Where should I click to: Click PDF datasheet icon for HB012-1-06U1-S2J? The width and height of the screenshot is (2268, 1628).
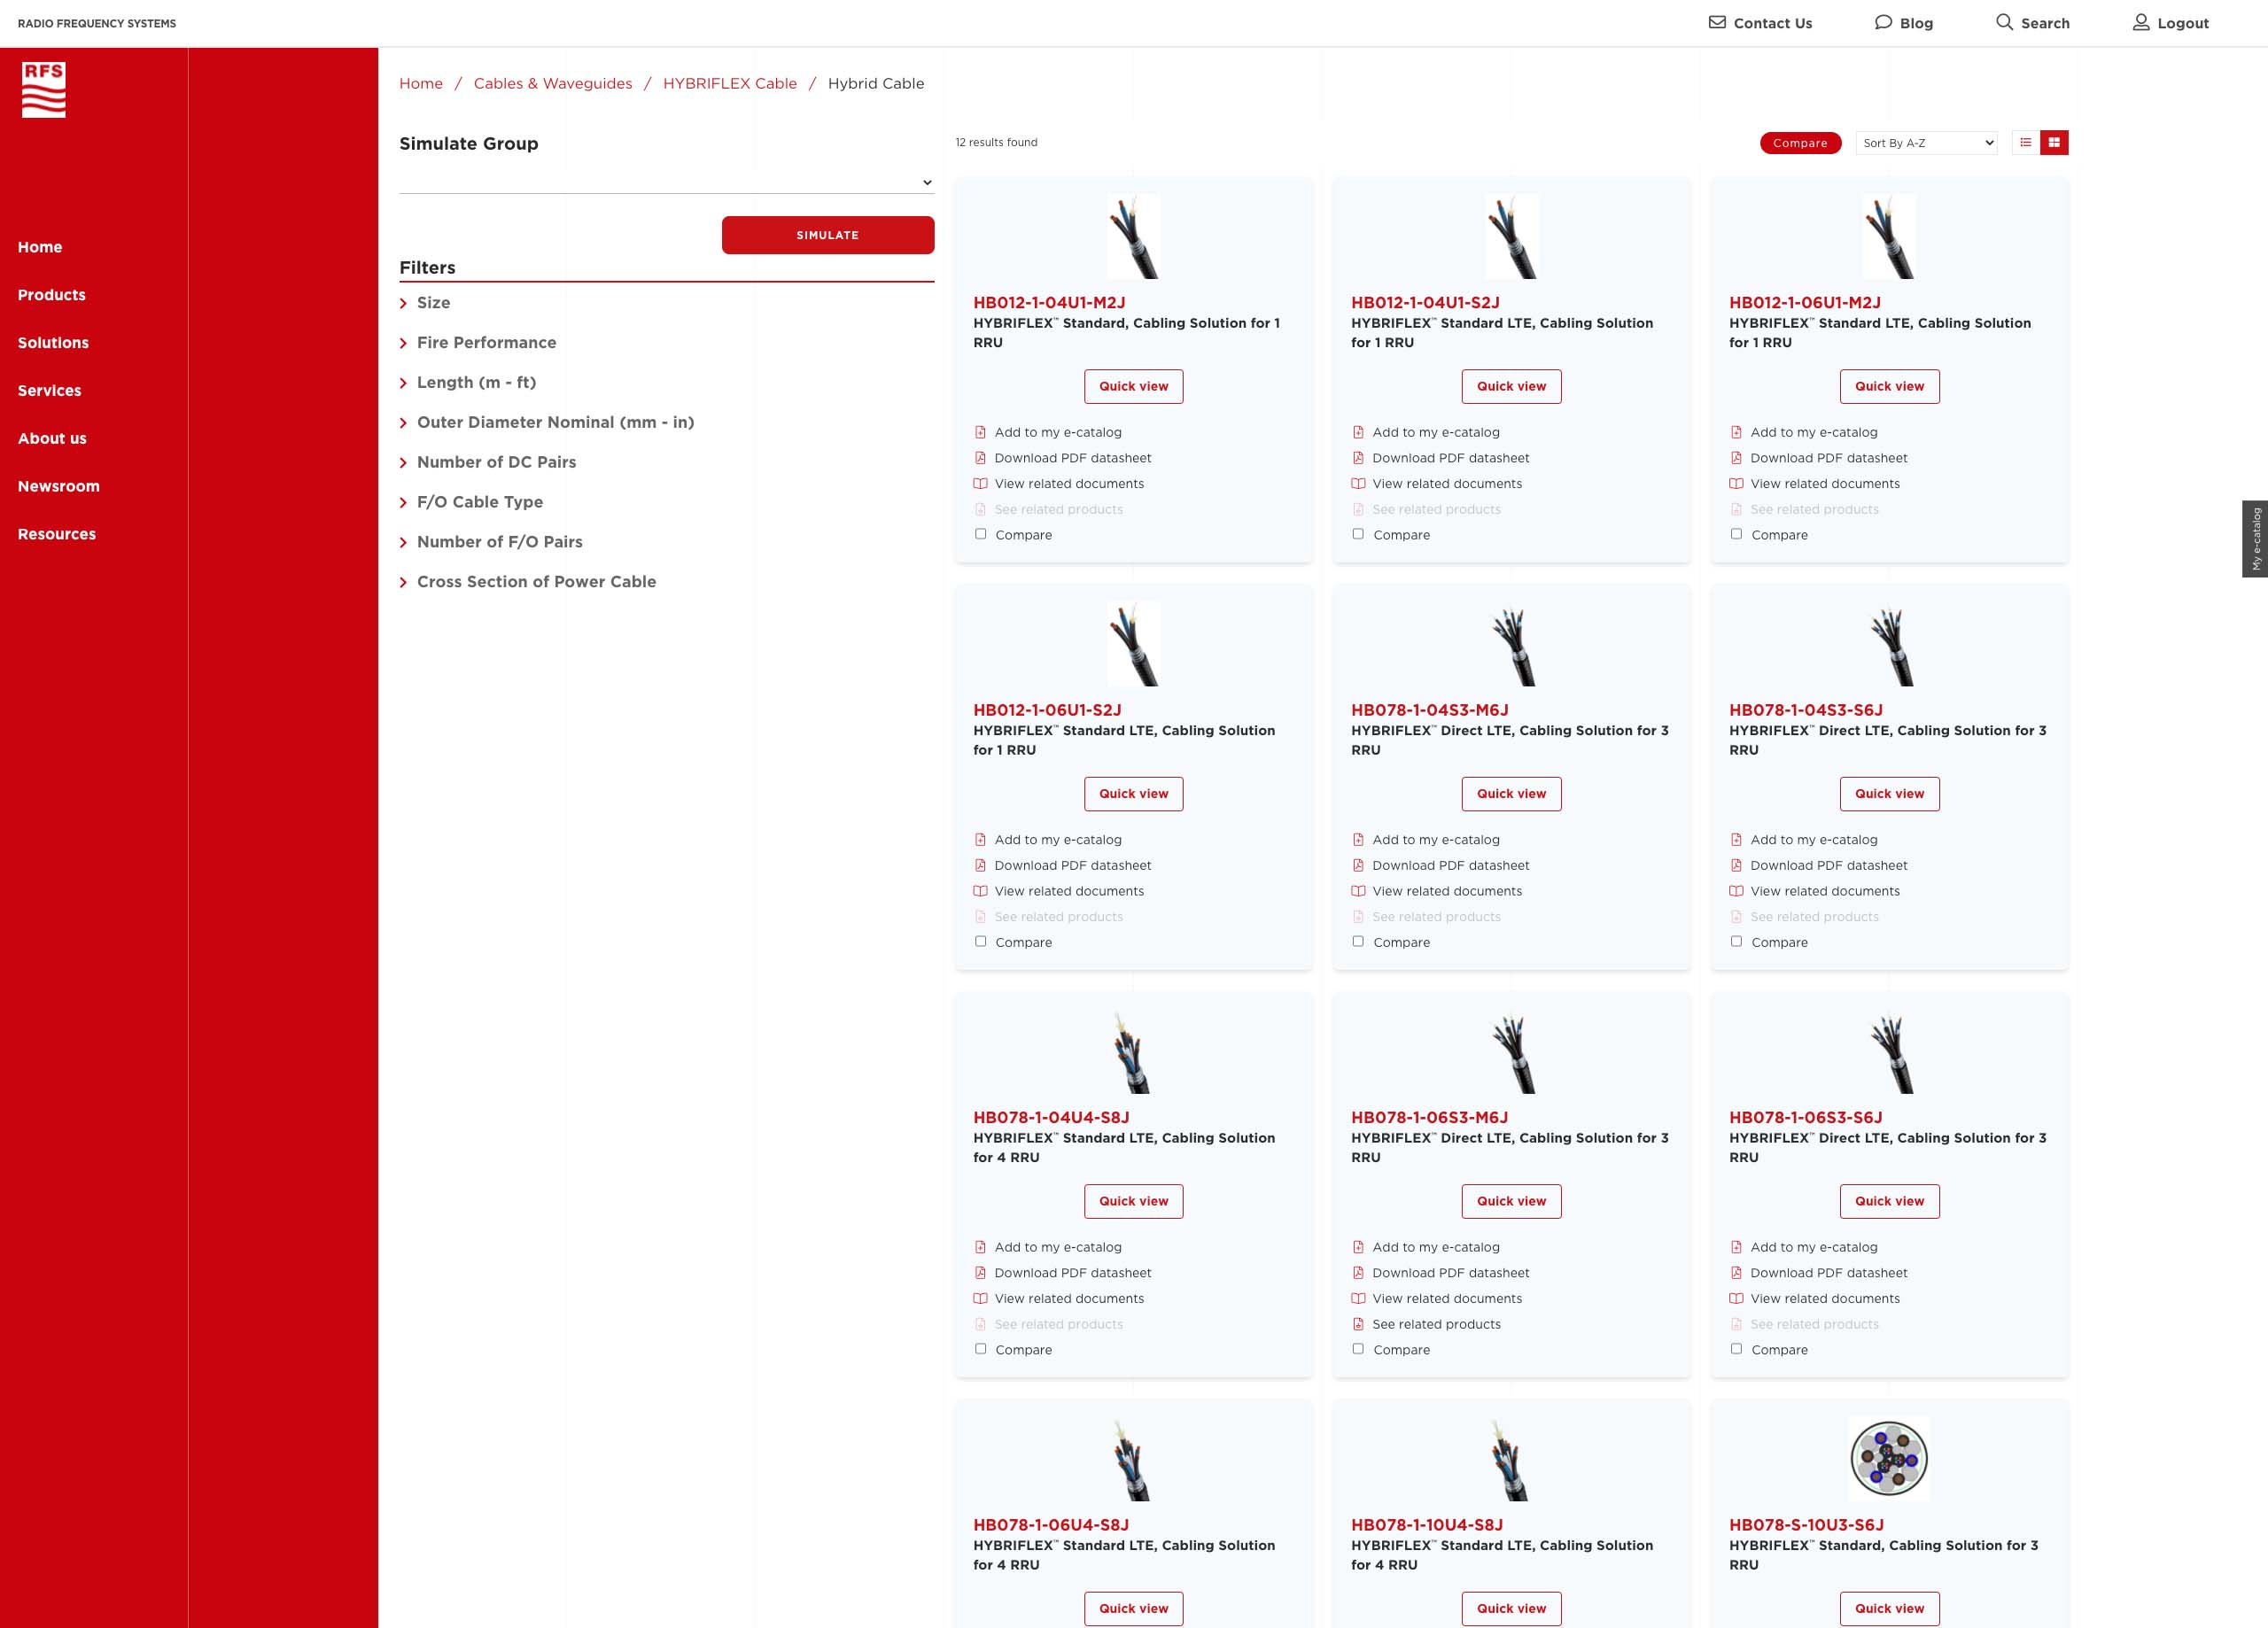click(x=980, y=865)
